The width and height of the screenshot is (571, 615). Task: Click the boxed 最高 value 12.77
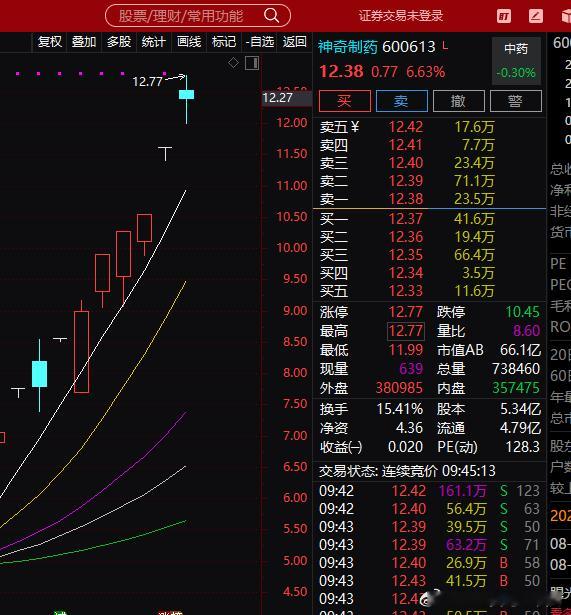pyautogui.click(x=406, y=331)
